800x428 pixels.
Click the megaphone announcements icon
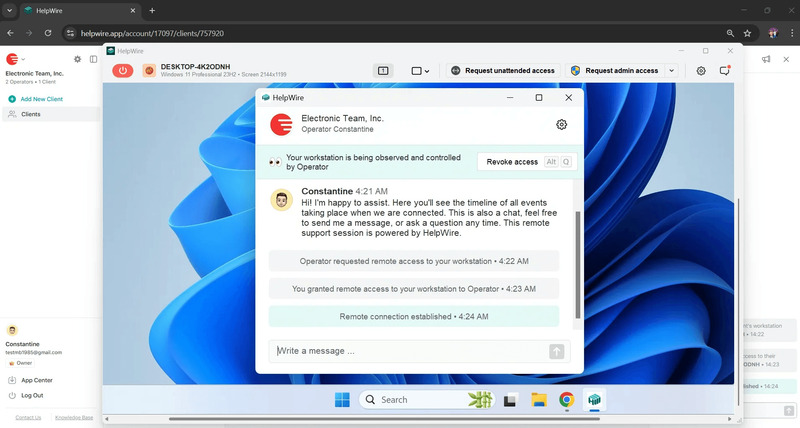coord(766,59)
